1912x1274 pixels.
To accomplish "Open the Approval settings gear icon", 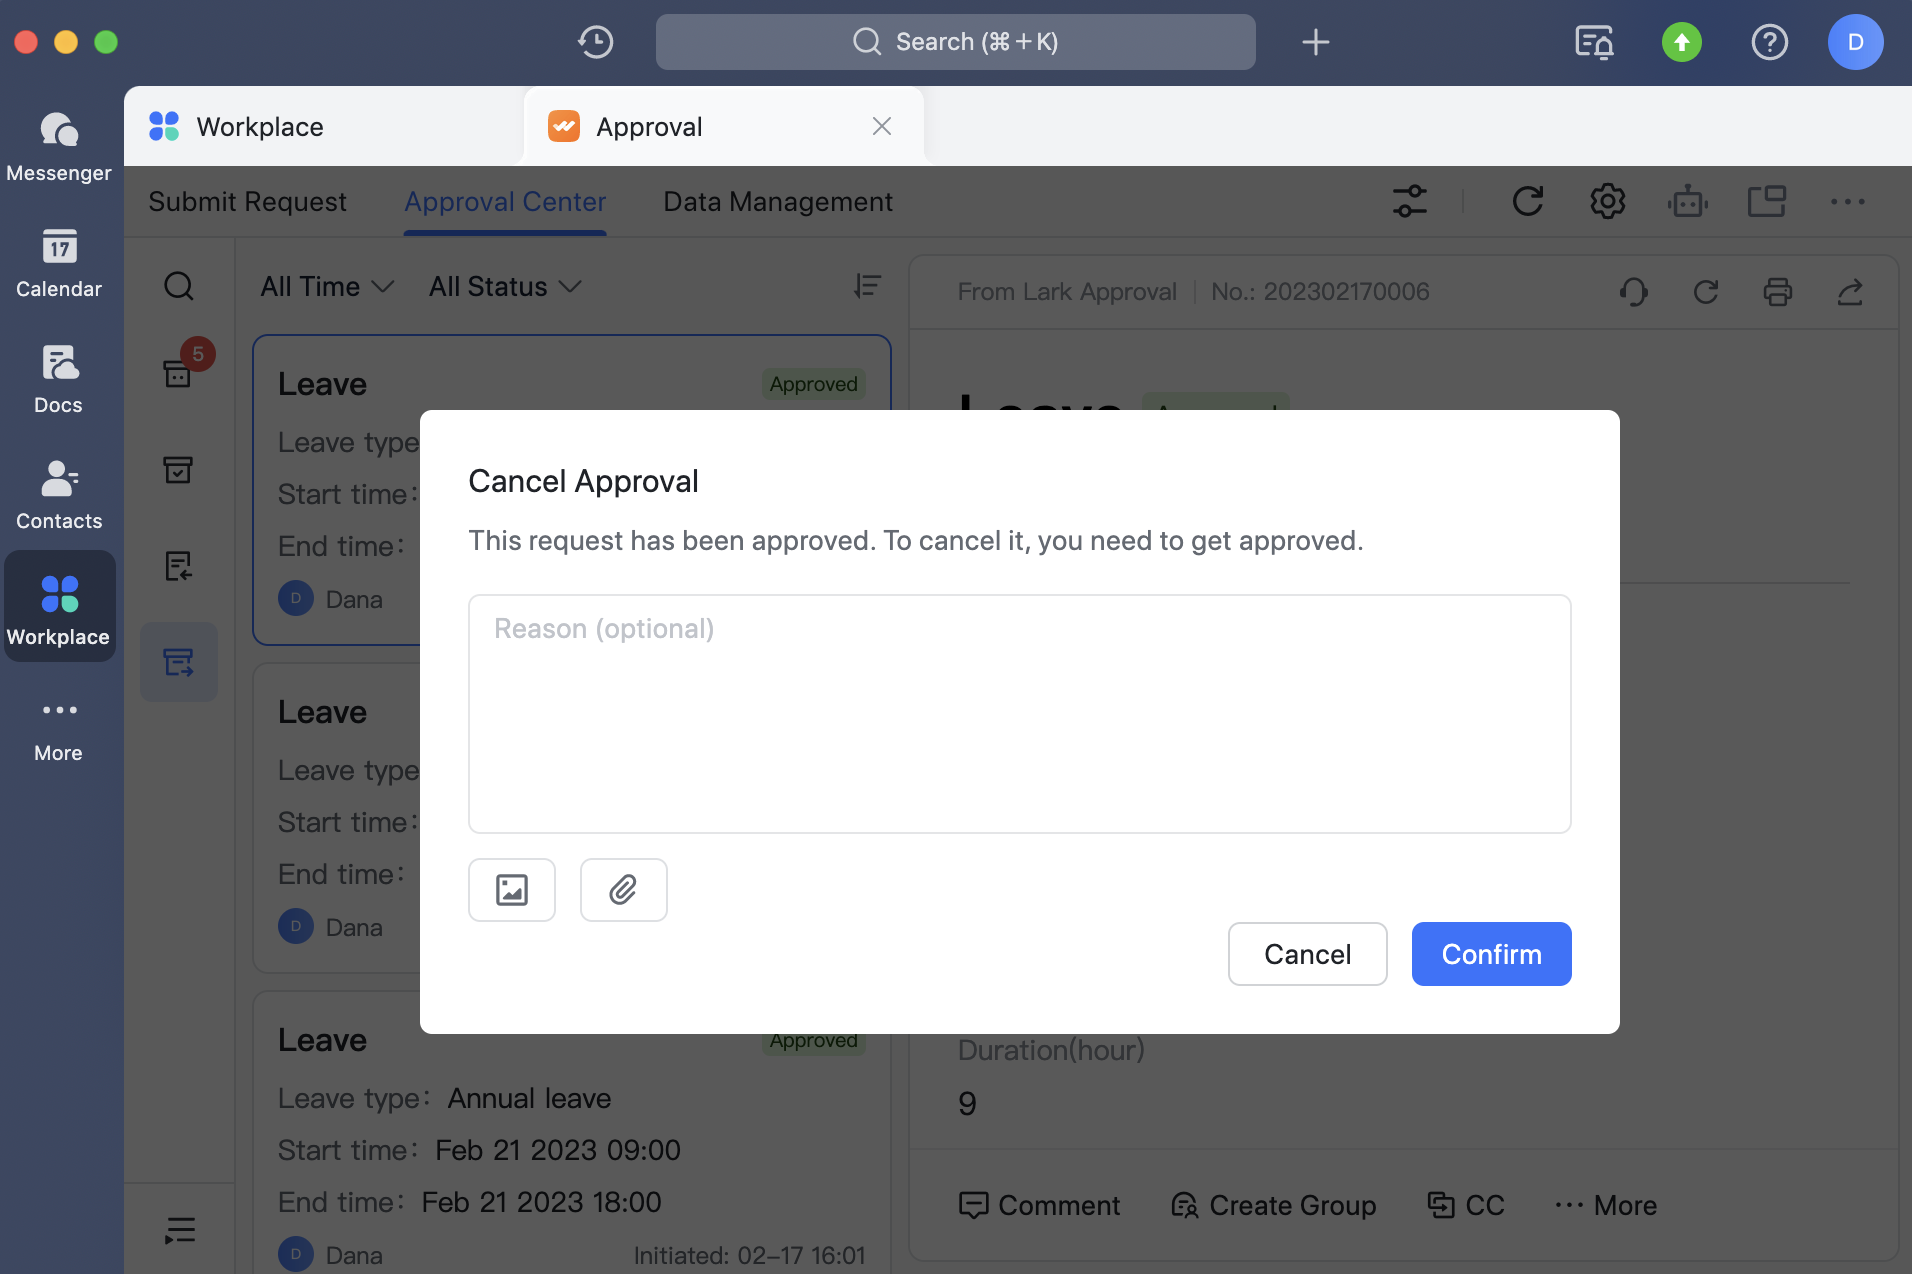I will 1607,201.
